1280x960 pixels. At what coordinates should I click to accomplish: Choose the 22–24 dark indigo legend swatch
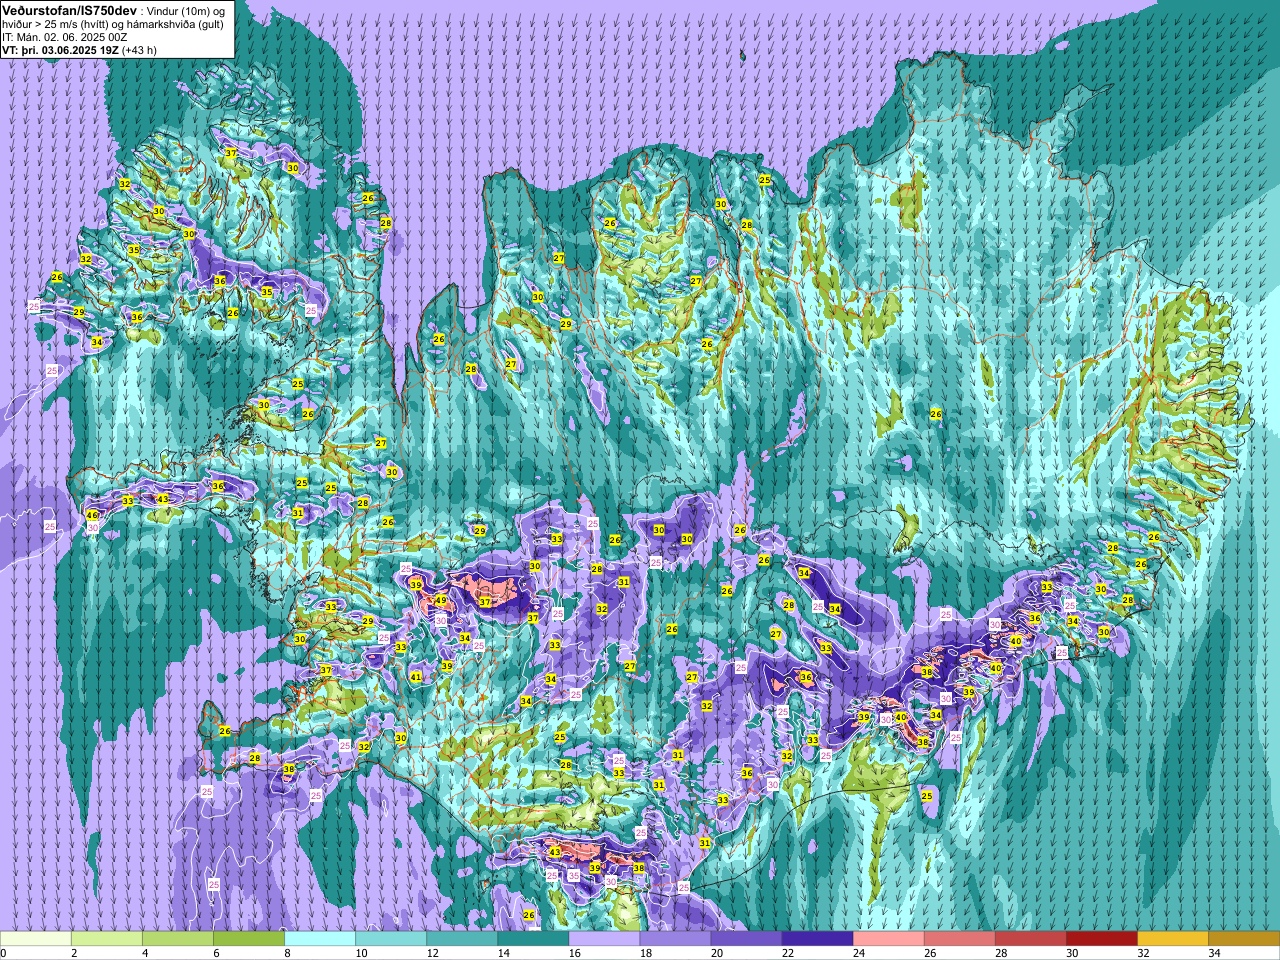pos(817,939)
